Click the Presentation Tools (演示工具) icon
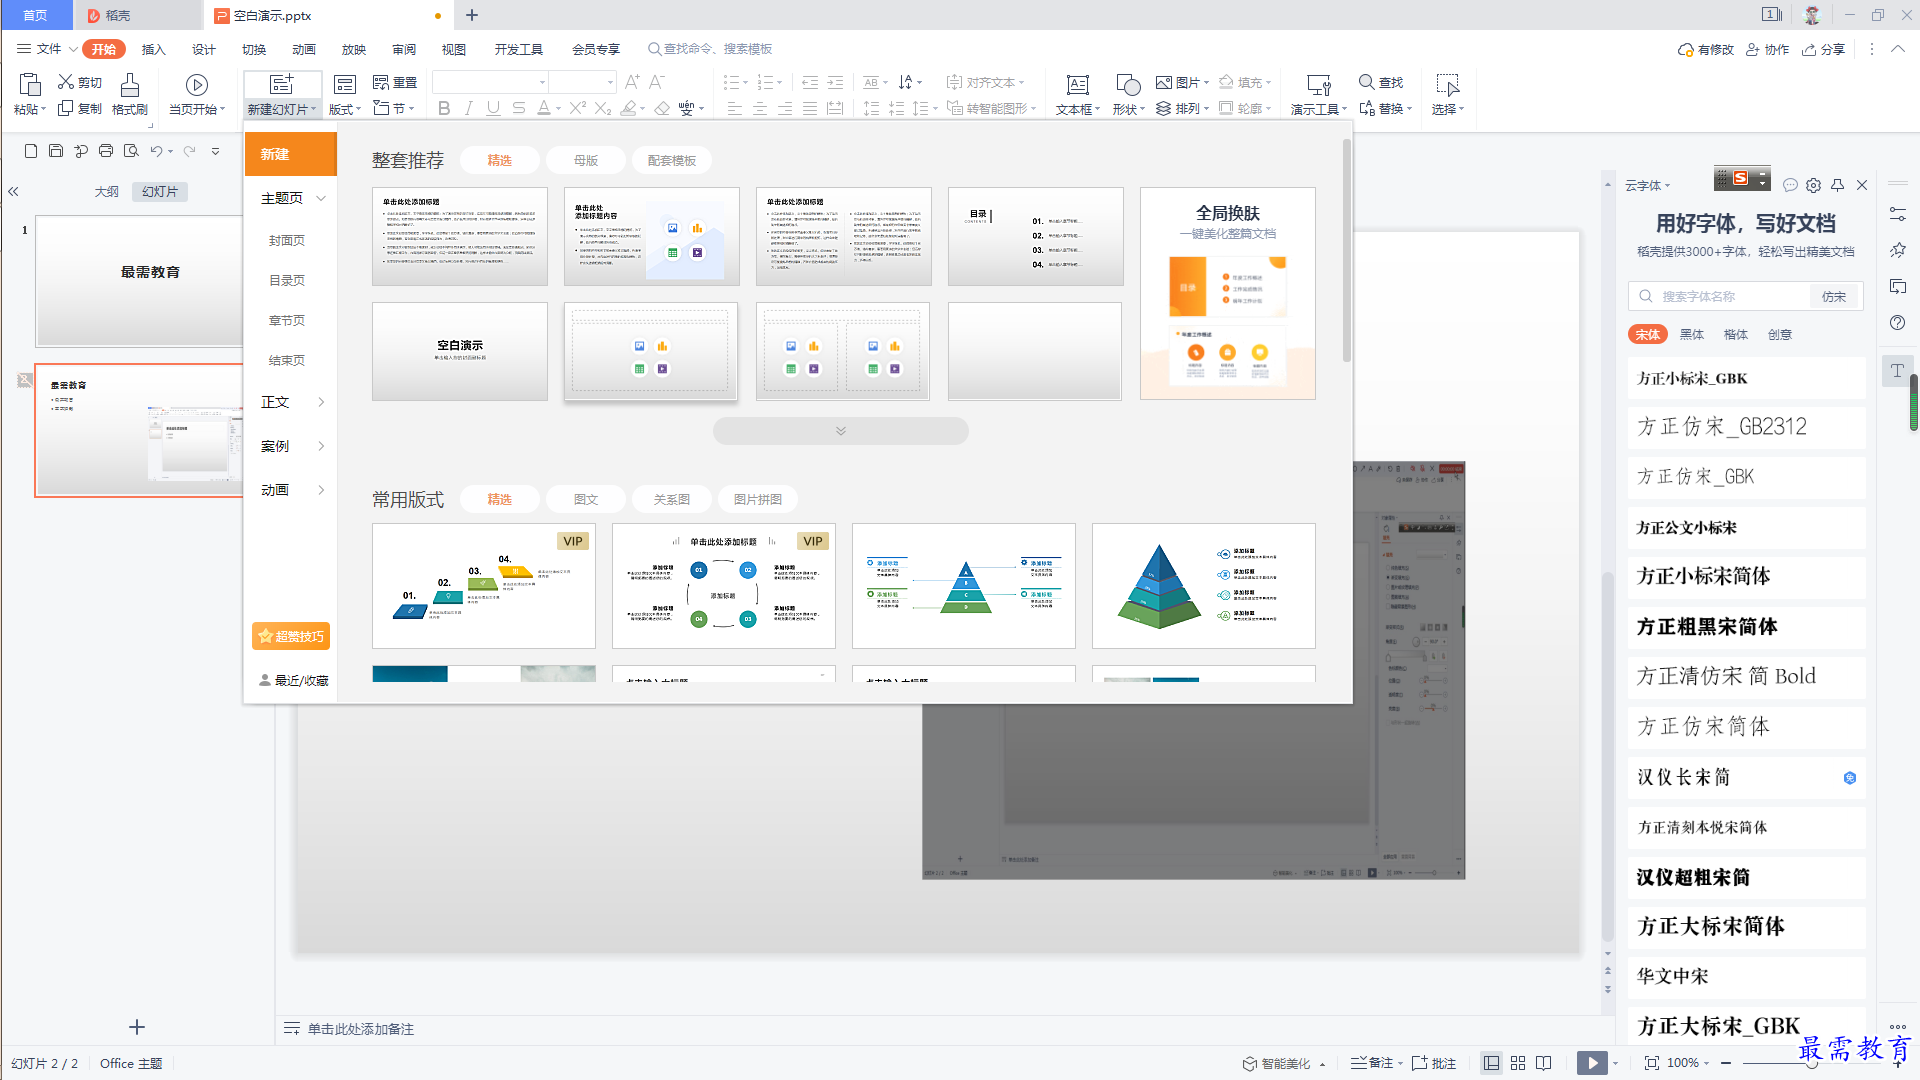Viewport: 1920px width, 1080px height. (1318, 84)
